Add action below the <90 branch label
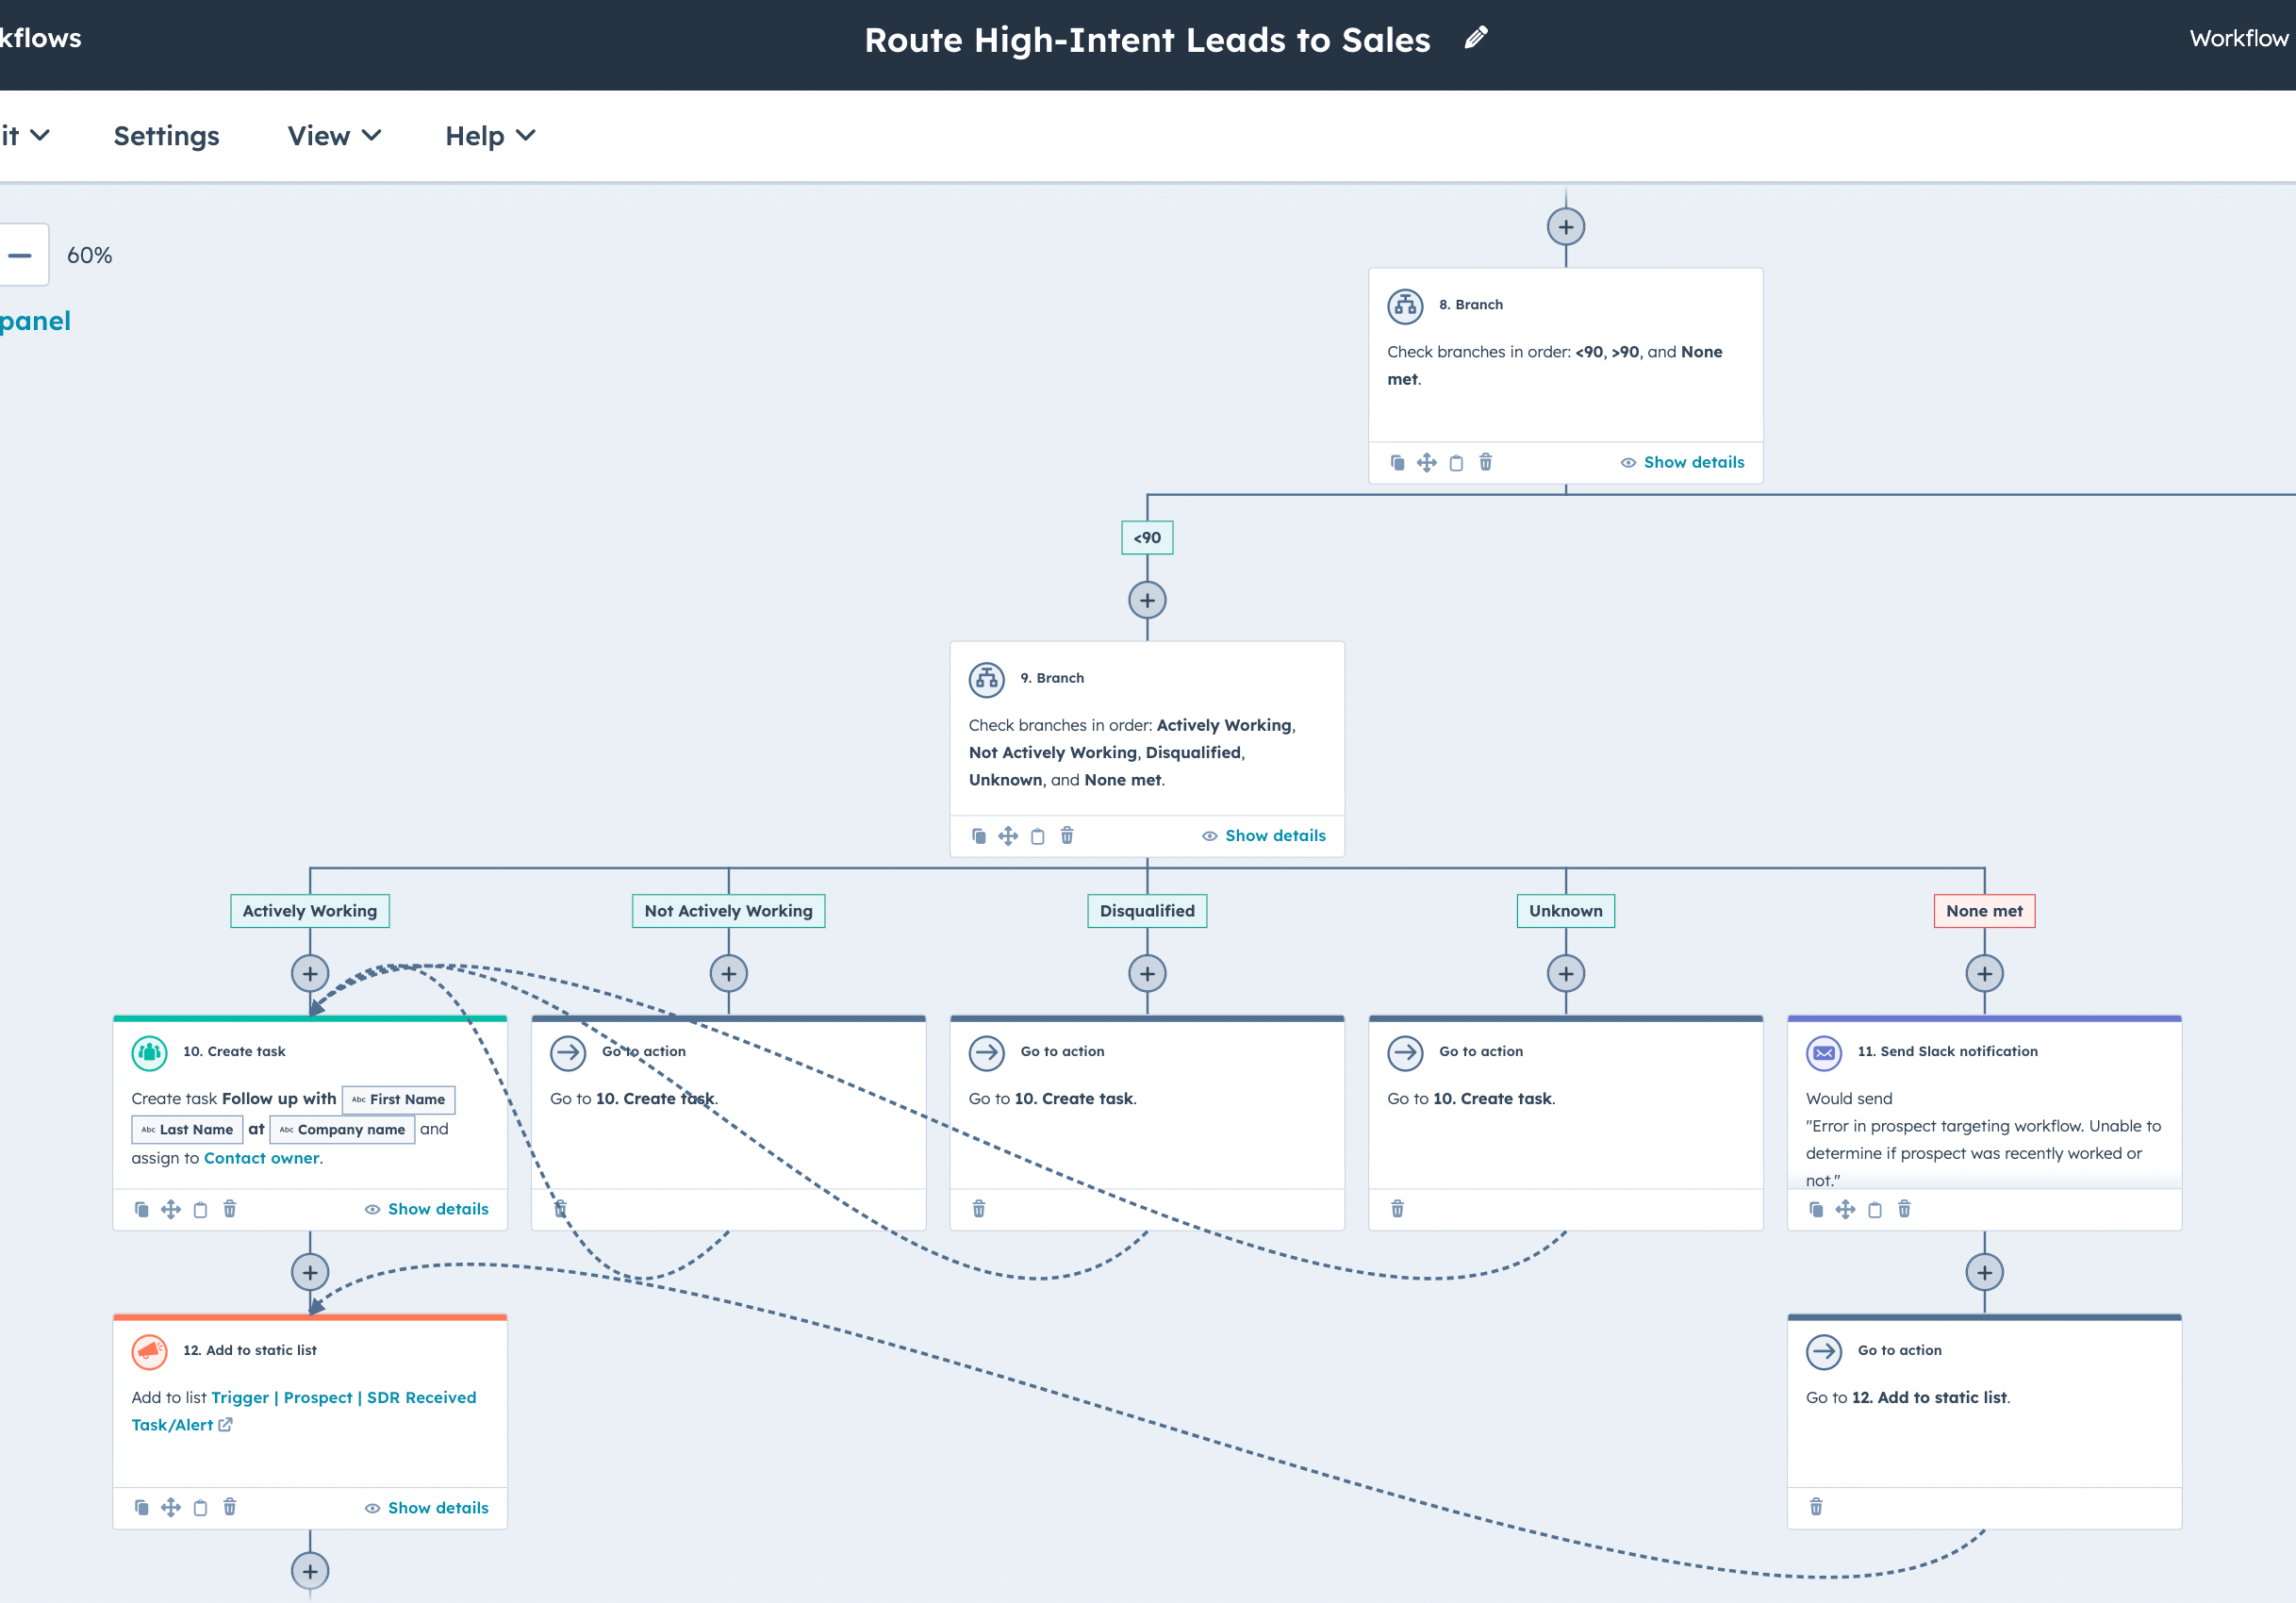 1147,600
